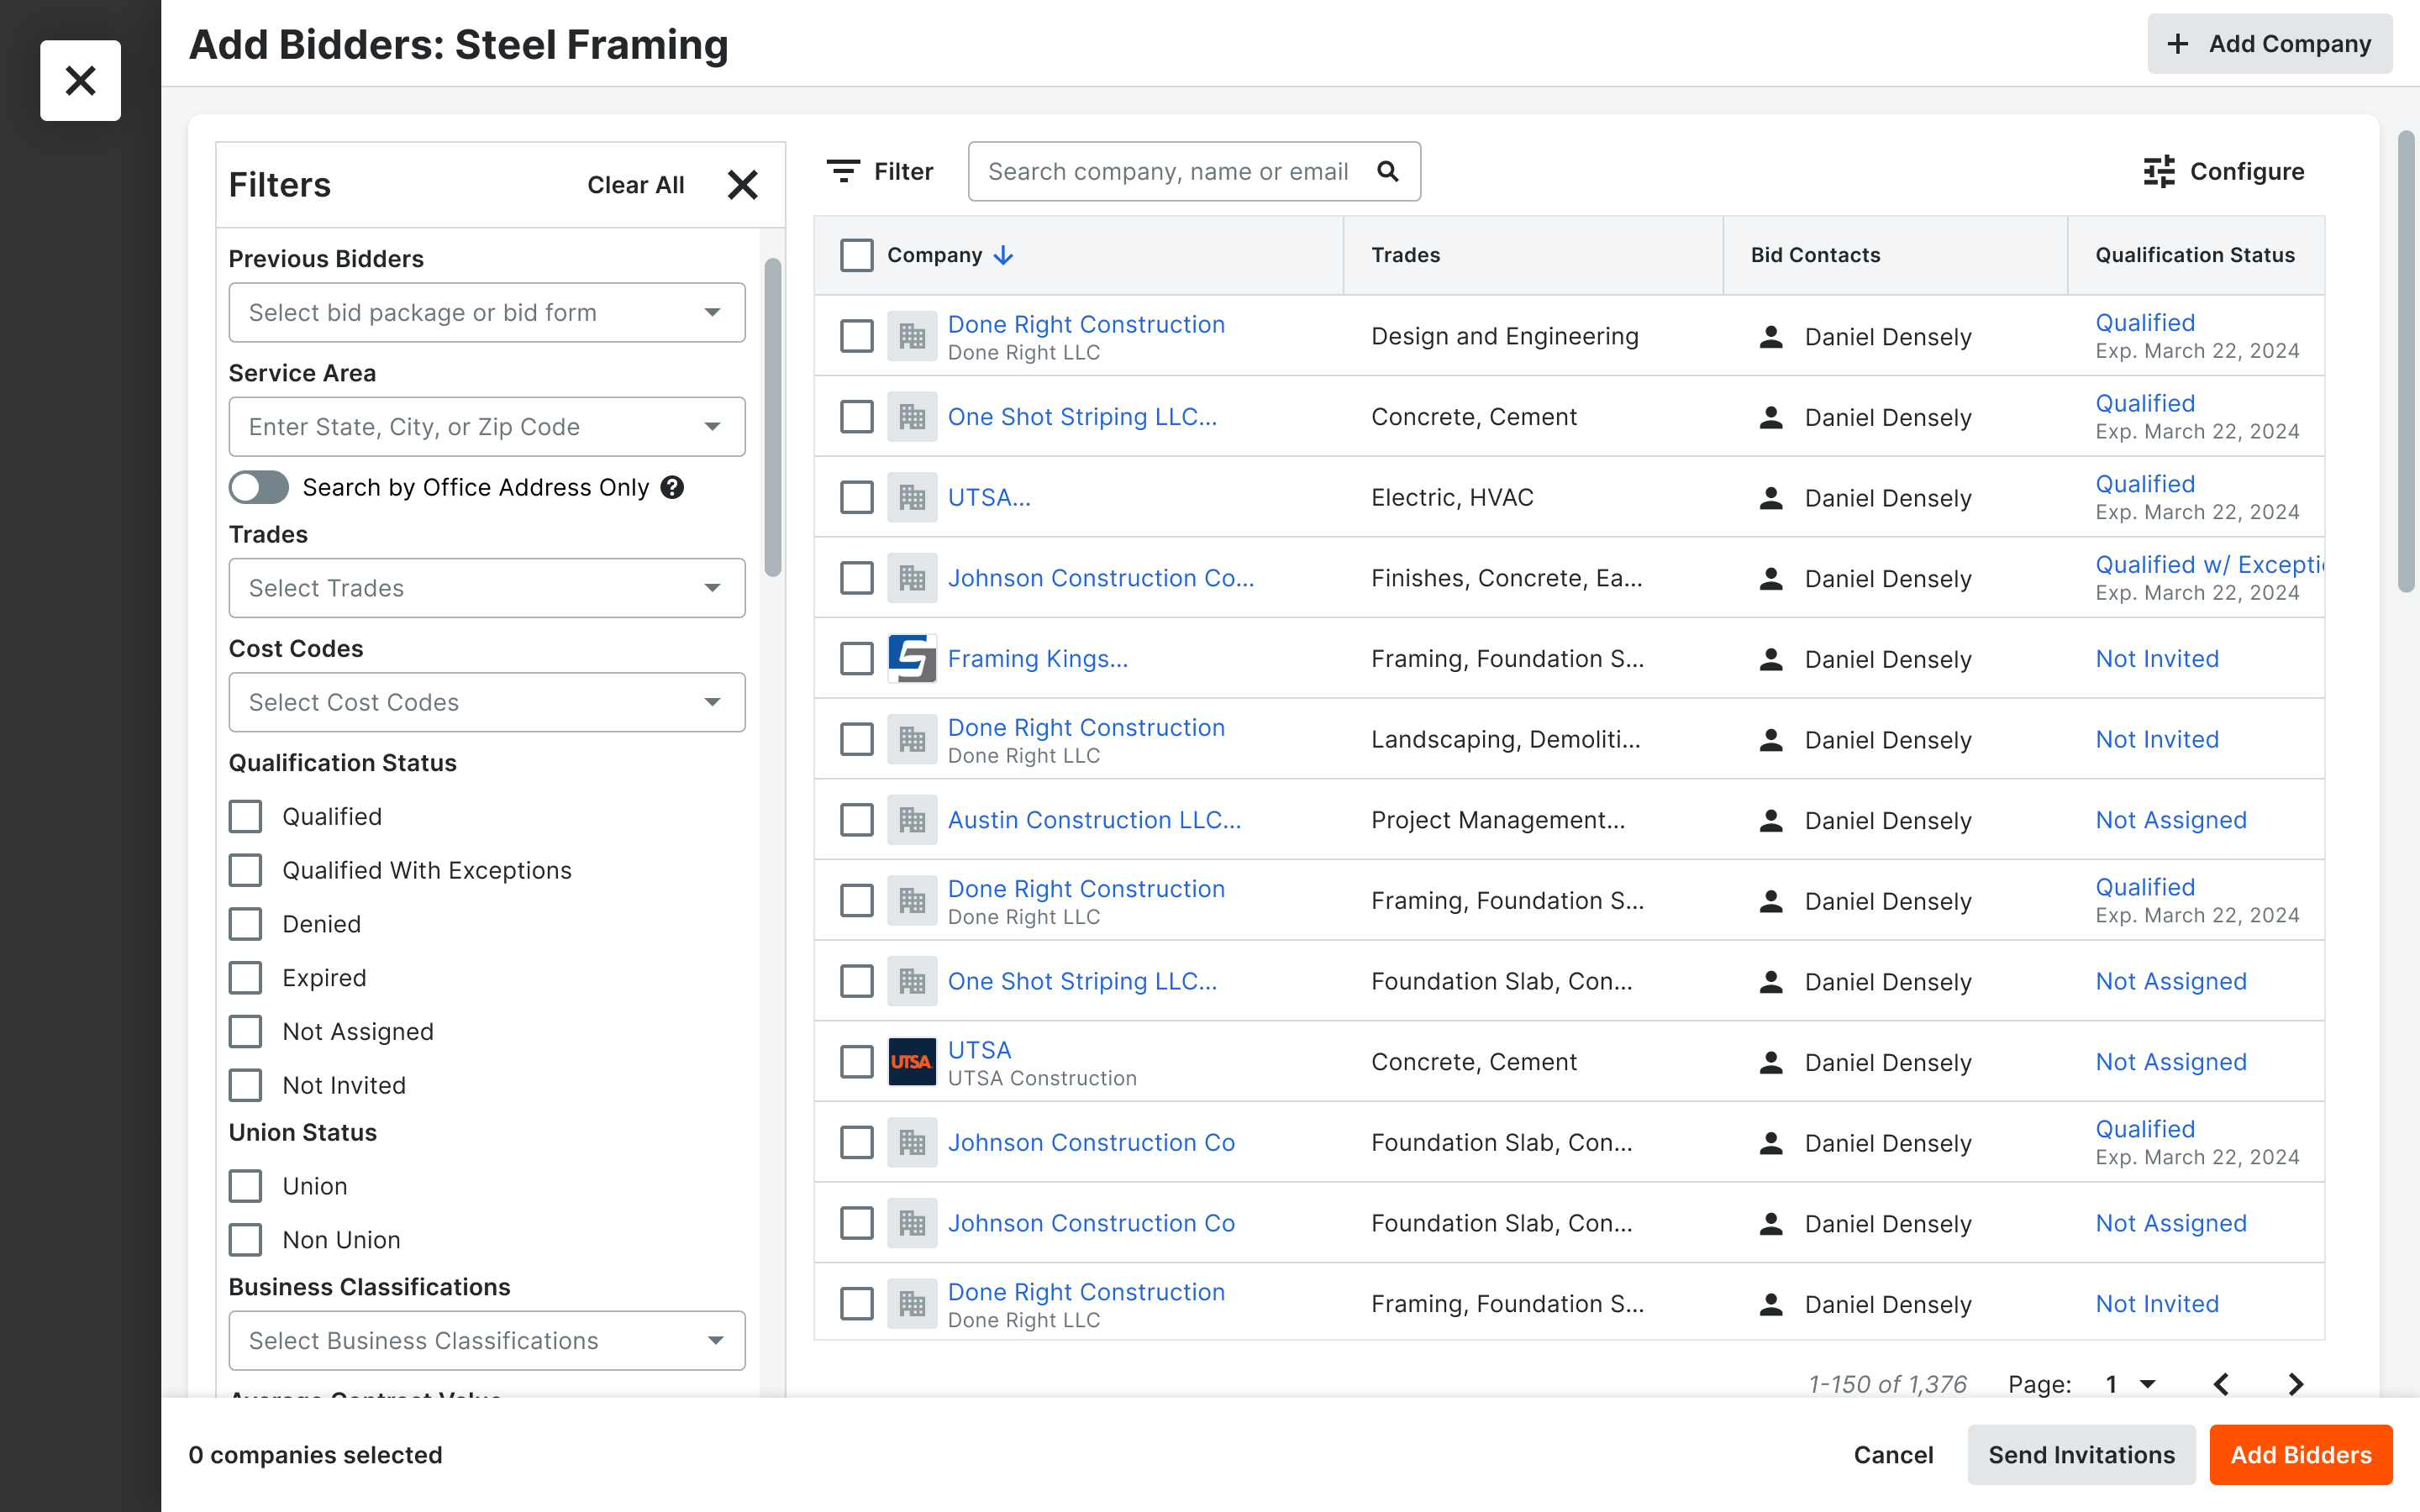The height and width of the screenshot is (1512, 2420).
Task: Open the Configure columns settings icon
Action: tap(2159, 171)
